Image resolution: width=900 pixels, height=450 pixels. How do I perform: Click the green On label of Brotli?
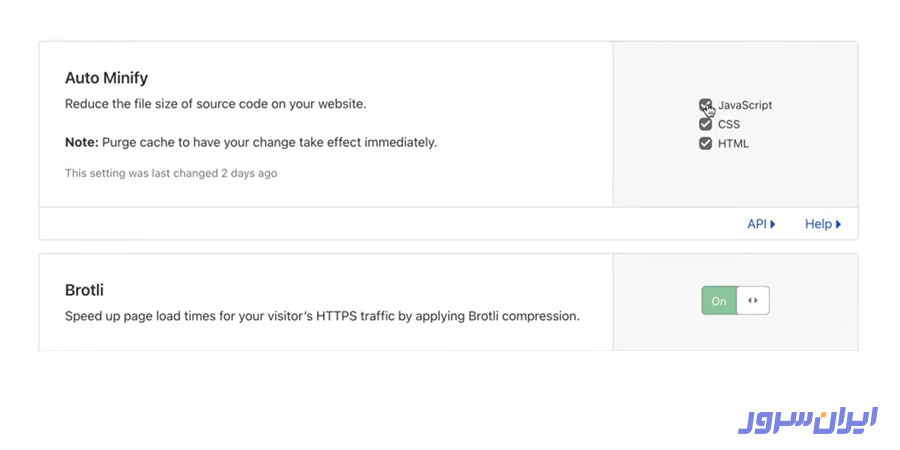[x=719, y=300]
